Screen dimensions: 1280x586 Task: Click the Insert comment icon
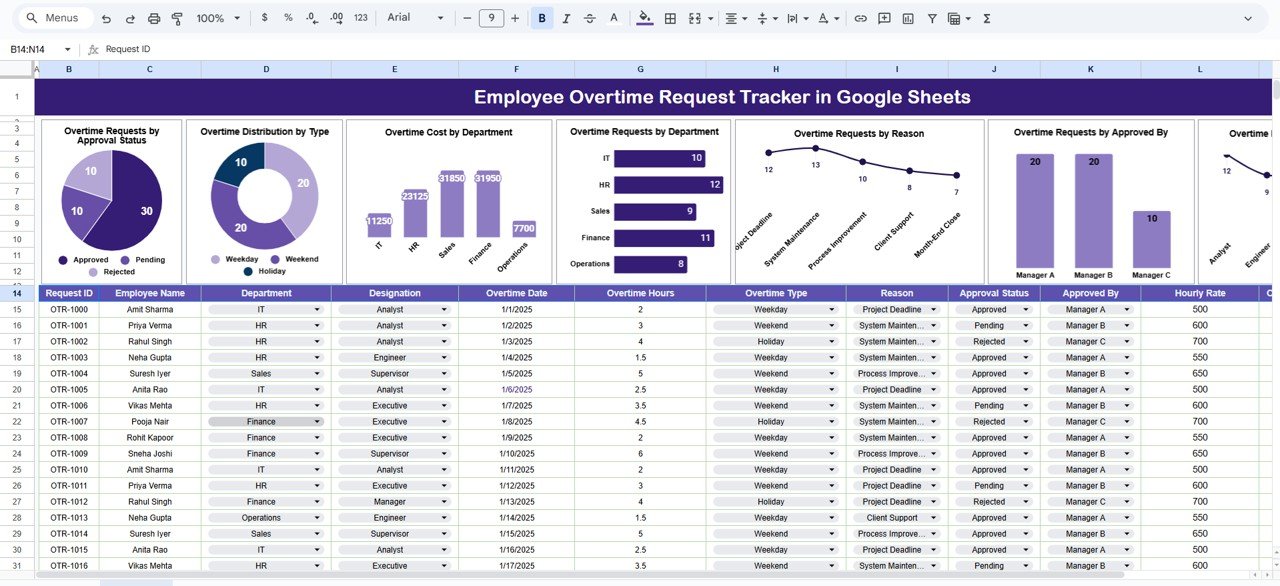(884, 17)
